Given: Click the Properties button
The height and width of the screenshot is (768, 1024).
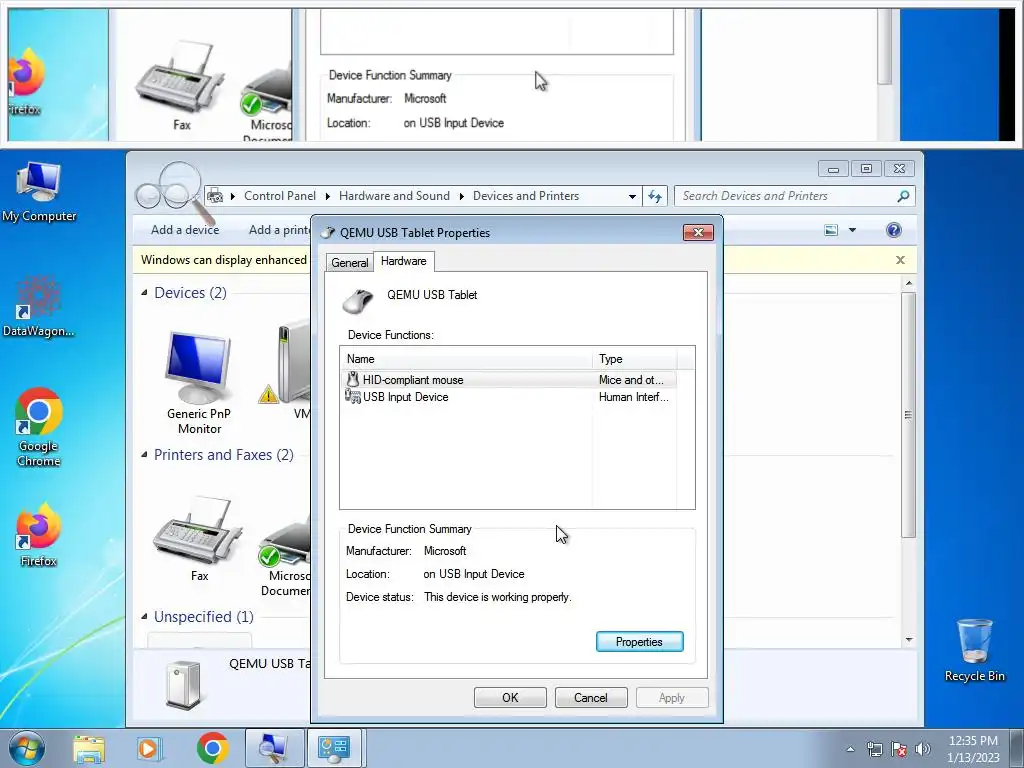Looking at the screenshot, I should click(x=639, y=642).
